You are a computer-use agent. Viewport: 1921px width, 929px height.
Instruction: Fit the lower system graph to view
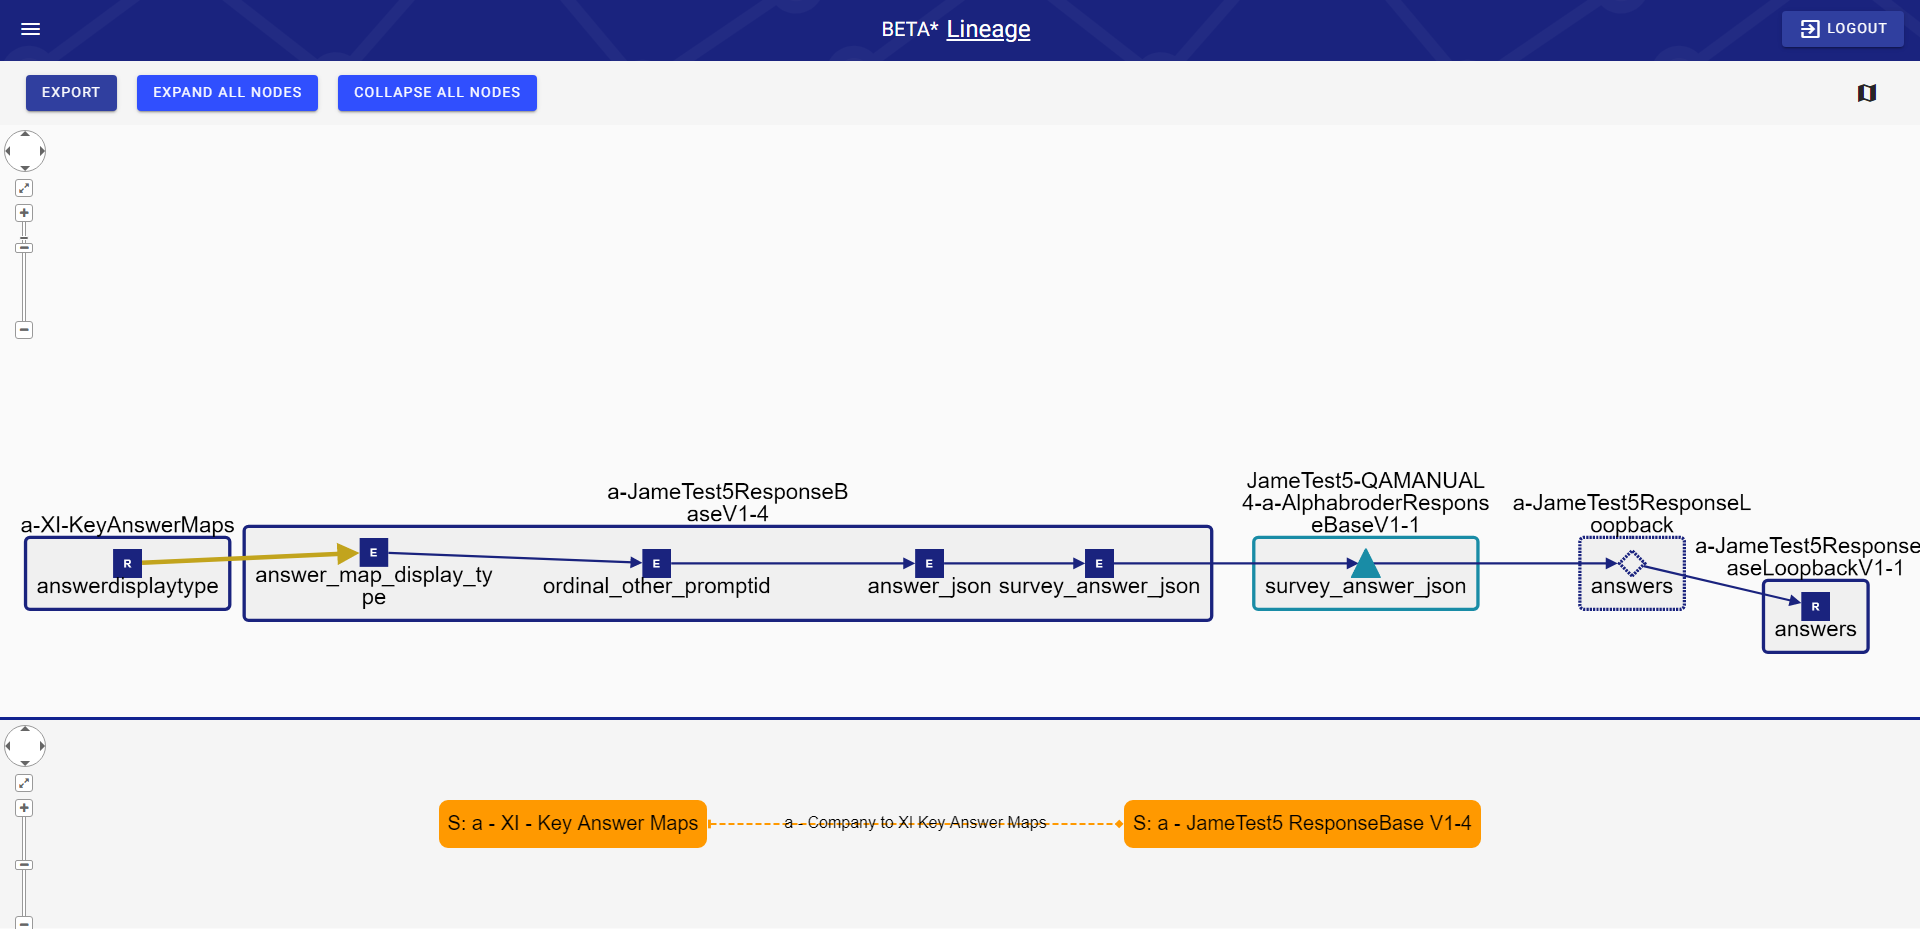click(25, 783)
